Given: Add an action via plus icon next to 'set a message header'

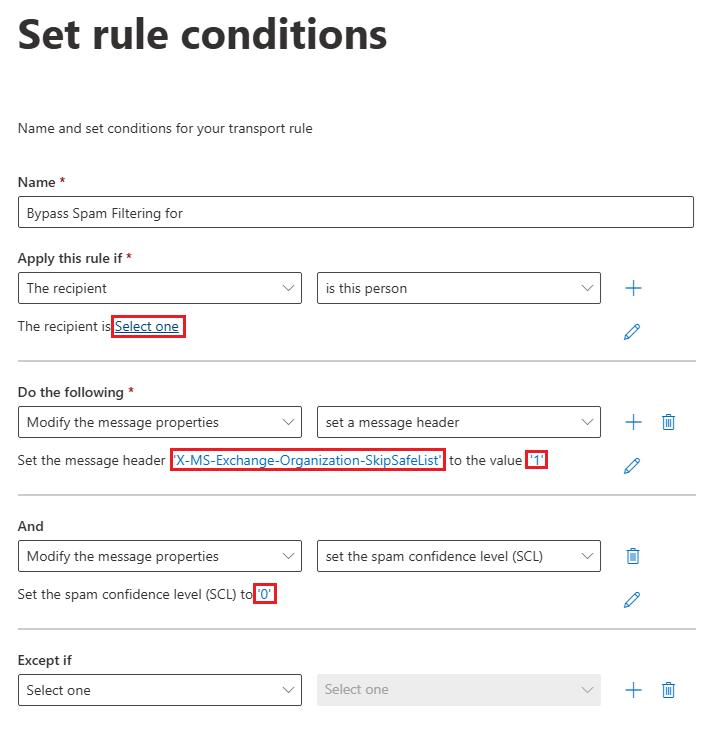Looking at the screenshot, I should click(633, 422).
